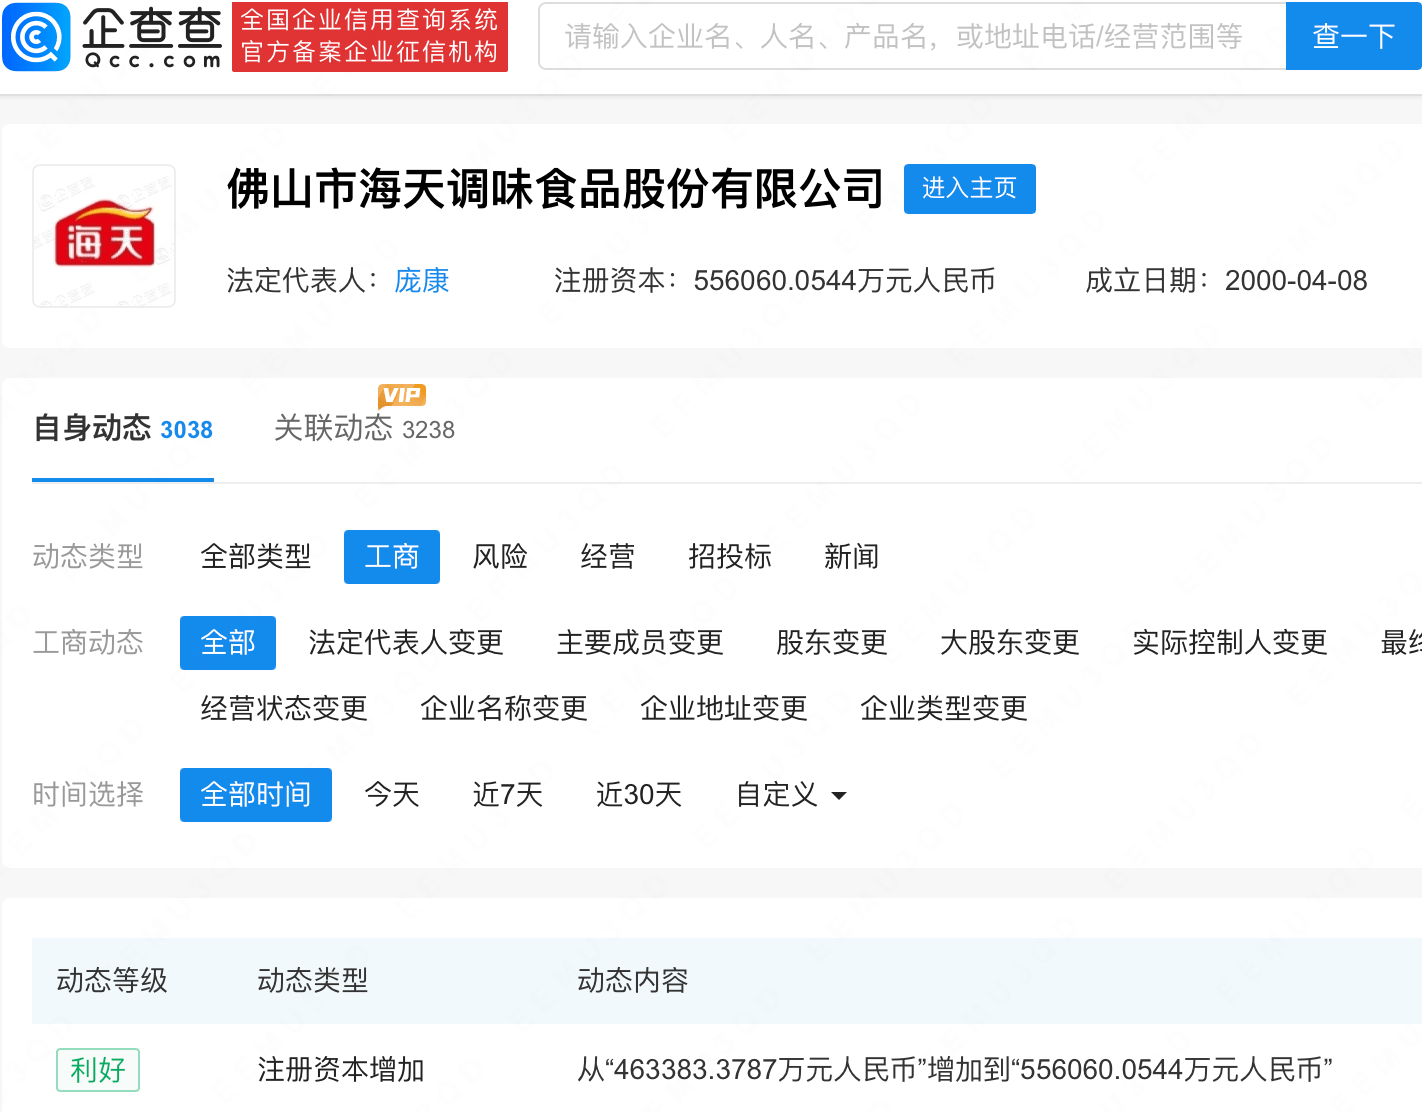Click the 利好 tag label
1422x1112 pixels.
coord(97,1070)
